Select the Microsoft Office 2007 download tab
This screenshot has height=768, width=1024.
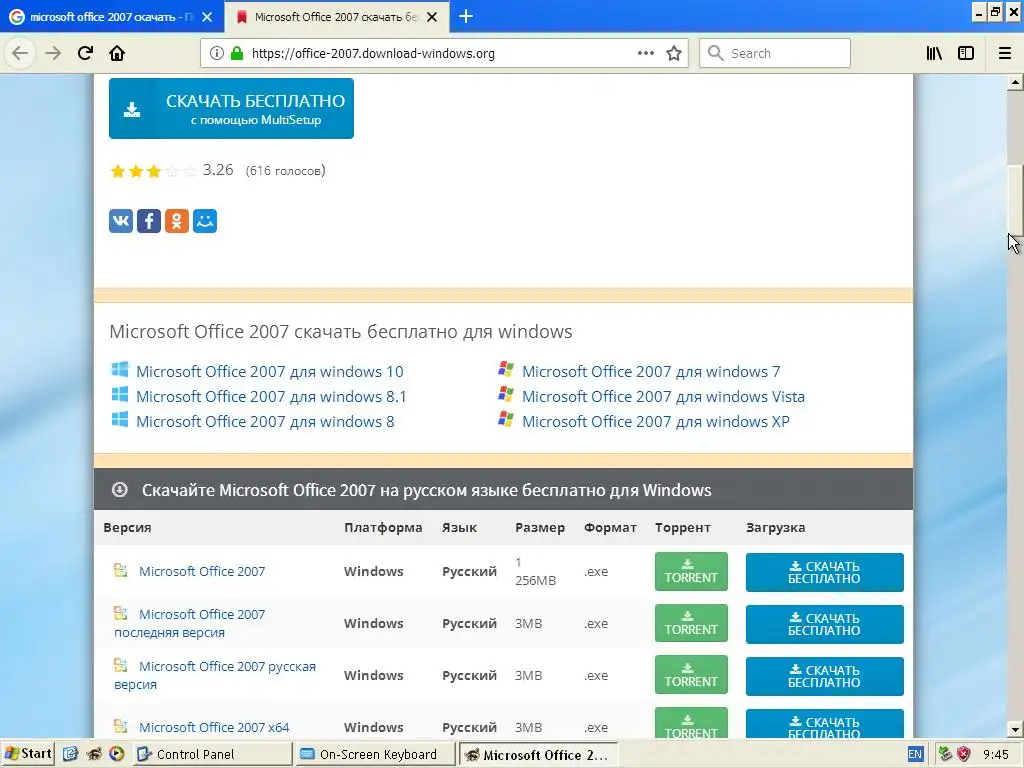point(336,17)
